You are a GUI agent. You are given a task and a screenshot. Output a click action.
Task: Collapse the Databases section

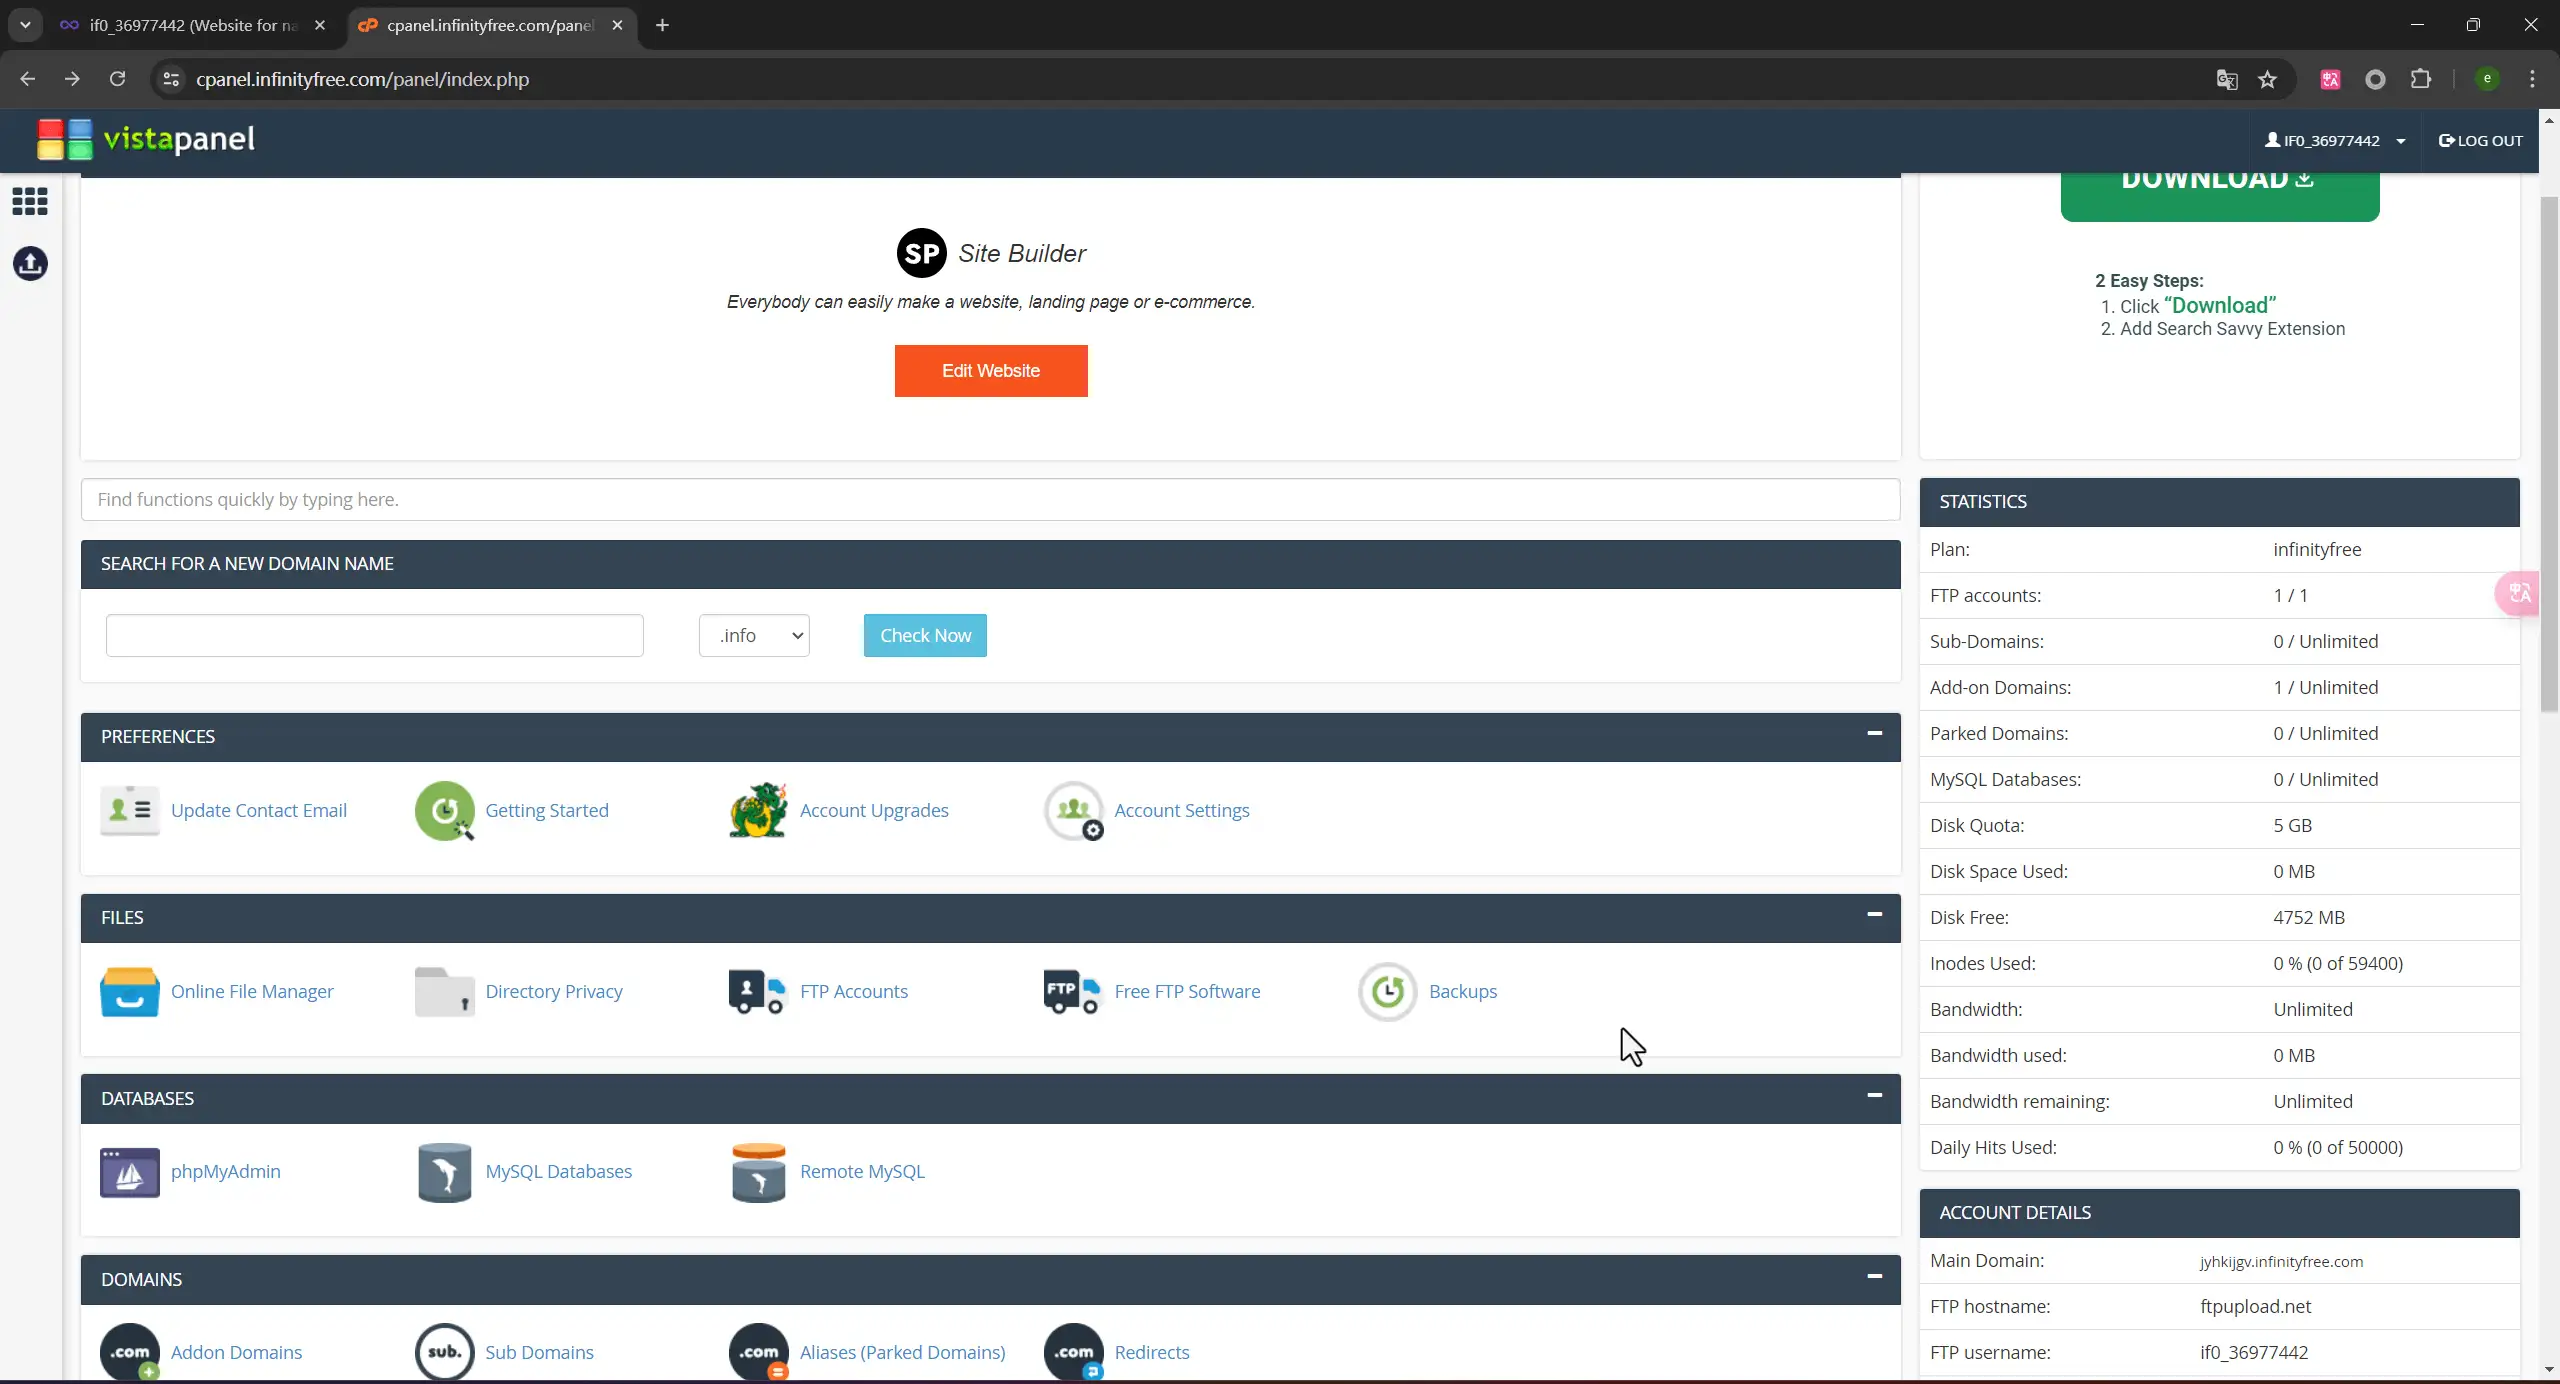[1875, 1095]
